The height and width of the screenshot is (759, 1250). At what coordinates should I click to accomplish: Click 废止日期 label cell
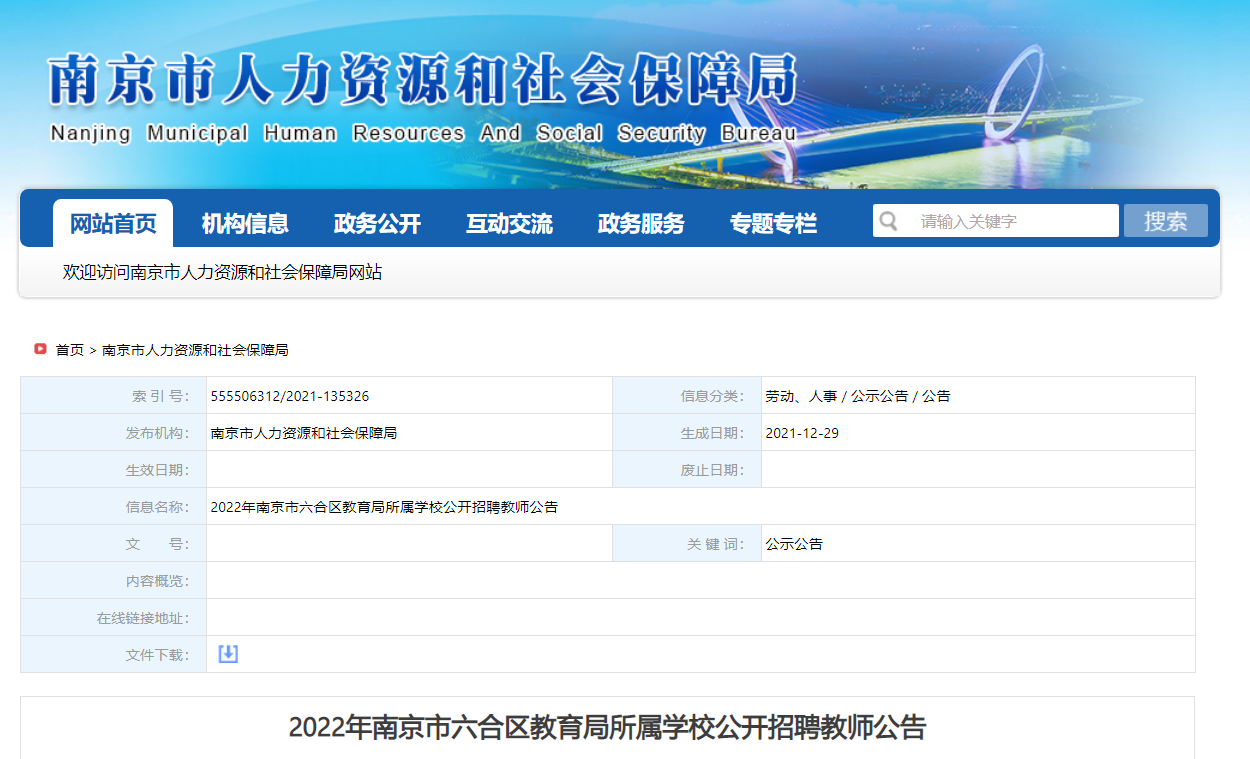click(687, 470)
